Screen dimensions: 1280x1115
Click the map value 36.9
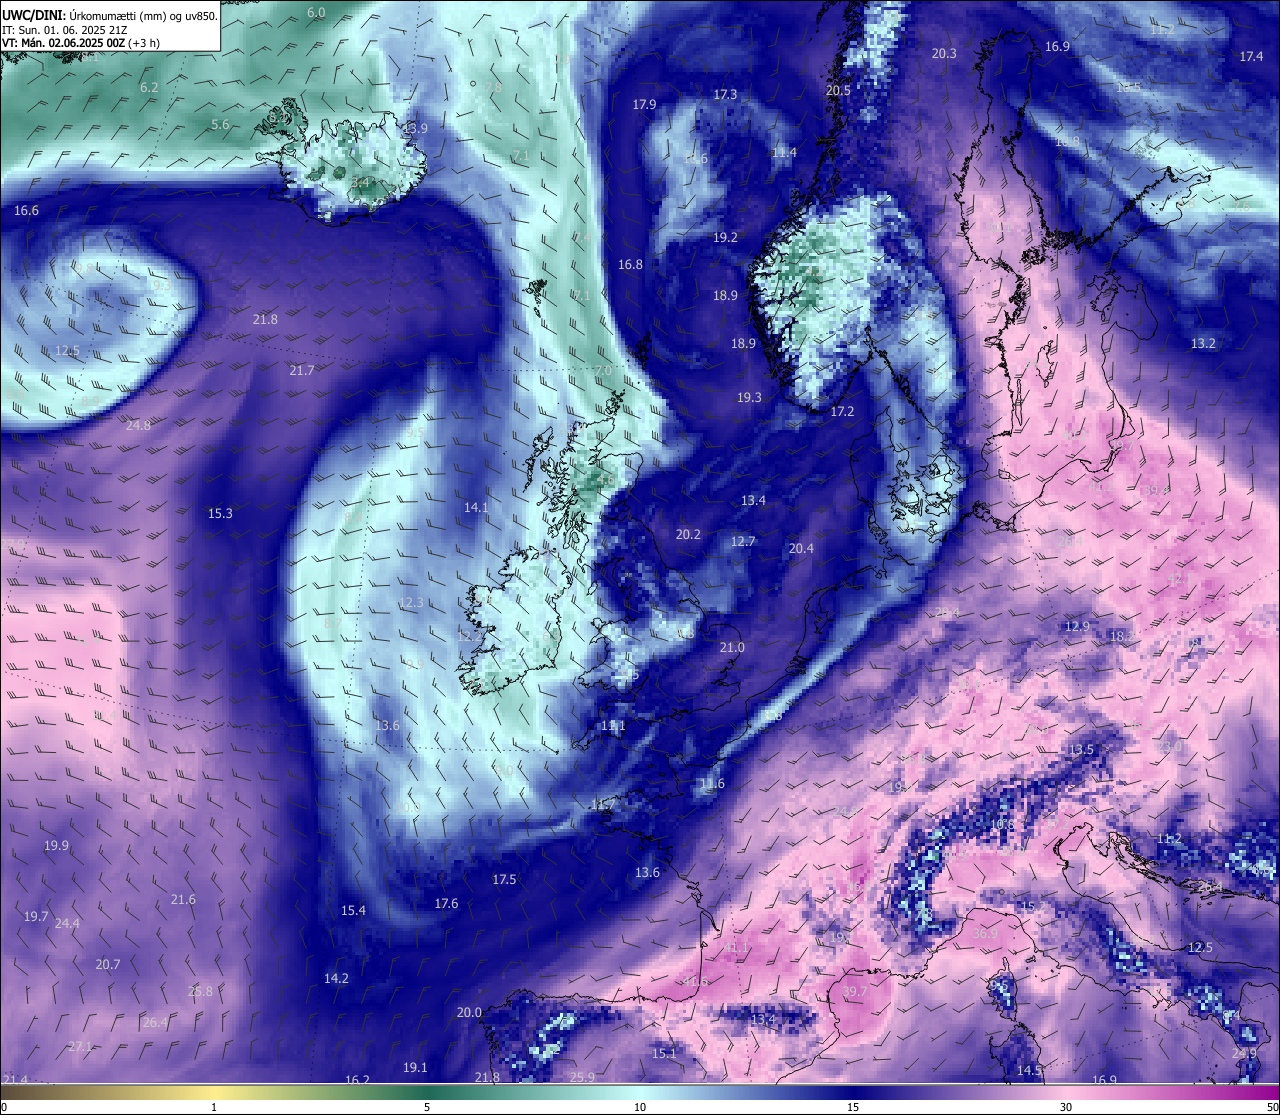pyautogui.click(x=986, y=934)
